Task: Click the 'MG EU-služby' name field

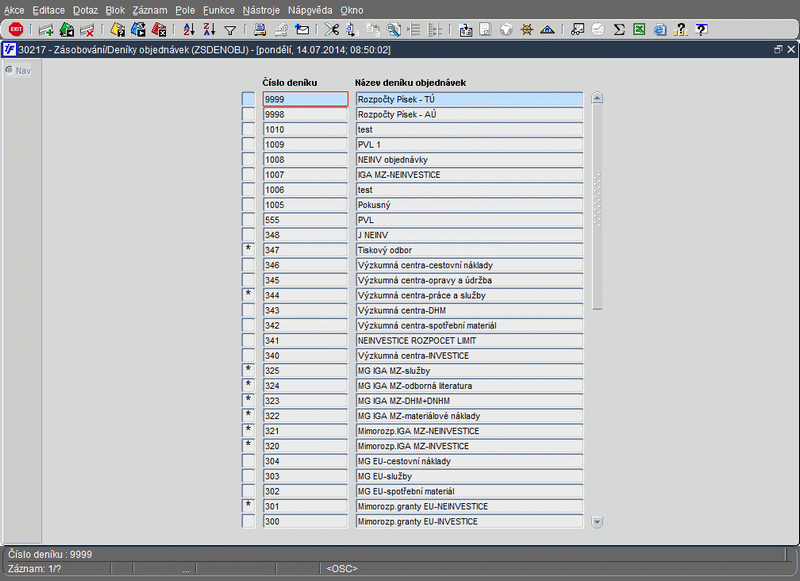Action: pos(469,476)
